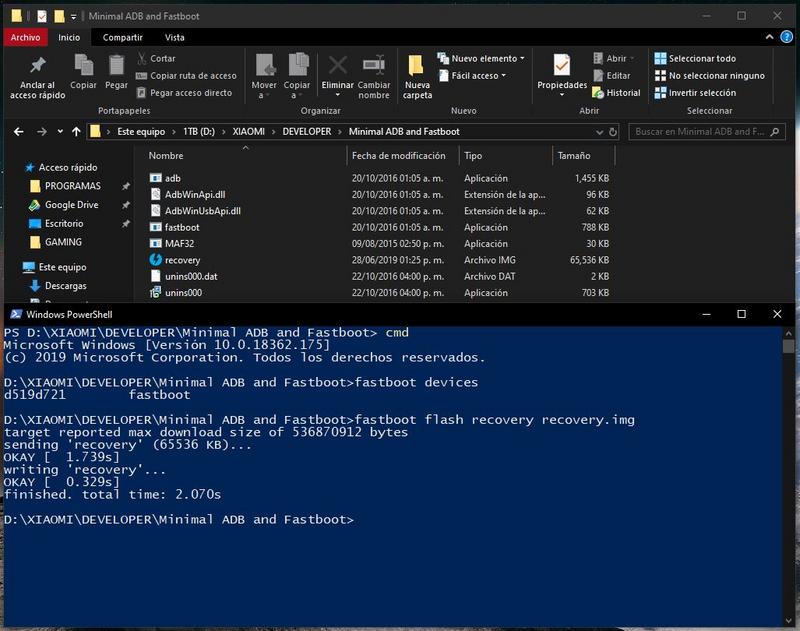Viewport: 800px width, 631px height.
Task: Click the forward navigation arrow
Action: (x=42, y=132)
